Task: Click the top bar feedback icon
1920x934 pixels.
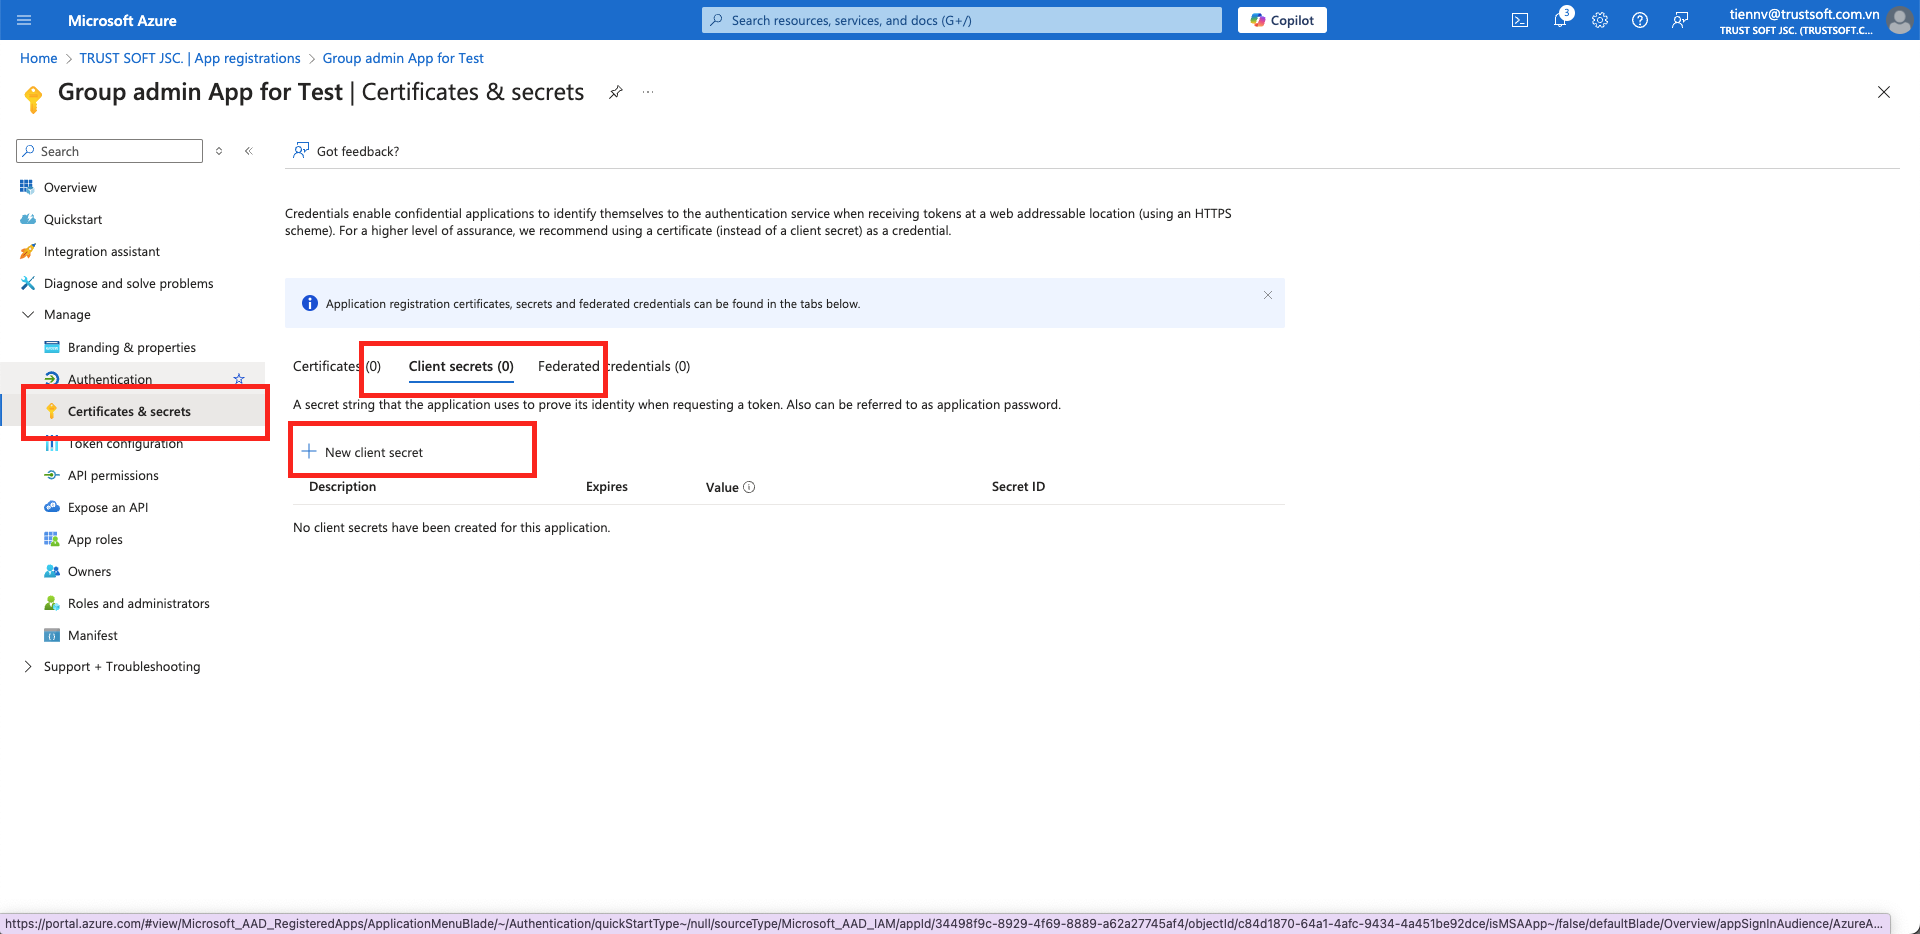Action: 1680,20
